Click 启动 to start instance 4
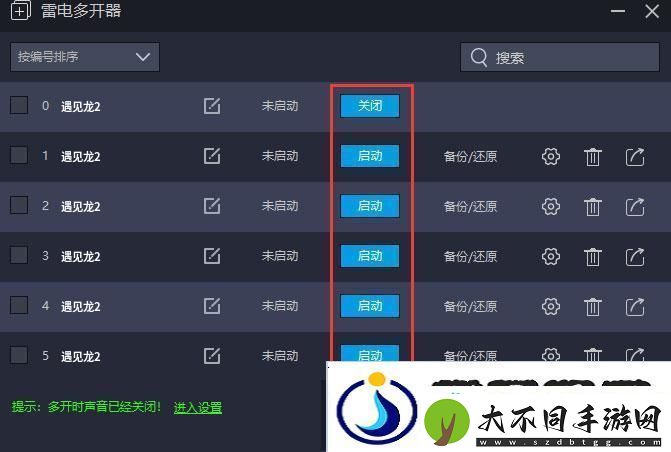The height and width of the screenshot is (452, 671). coord(370,306)
